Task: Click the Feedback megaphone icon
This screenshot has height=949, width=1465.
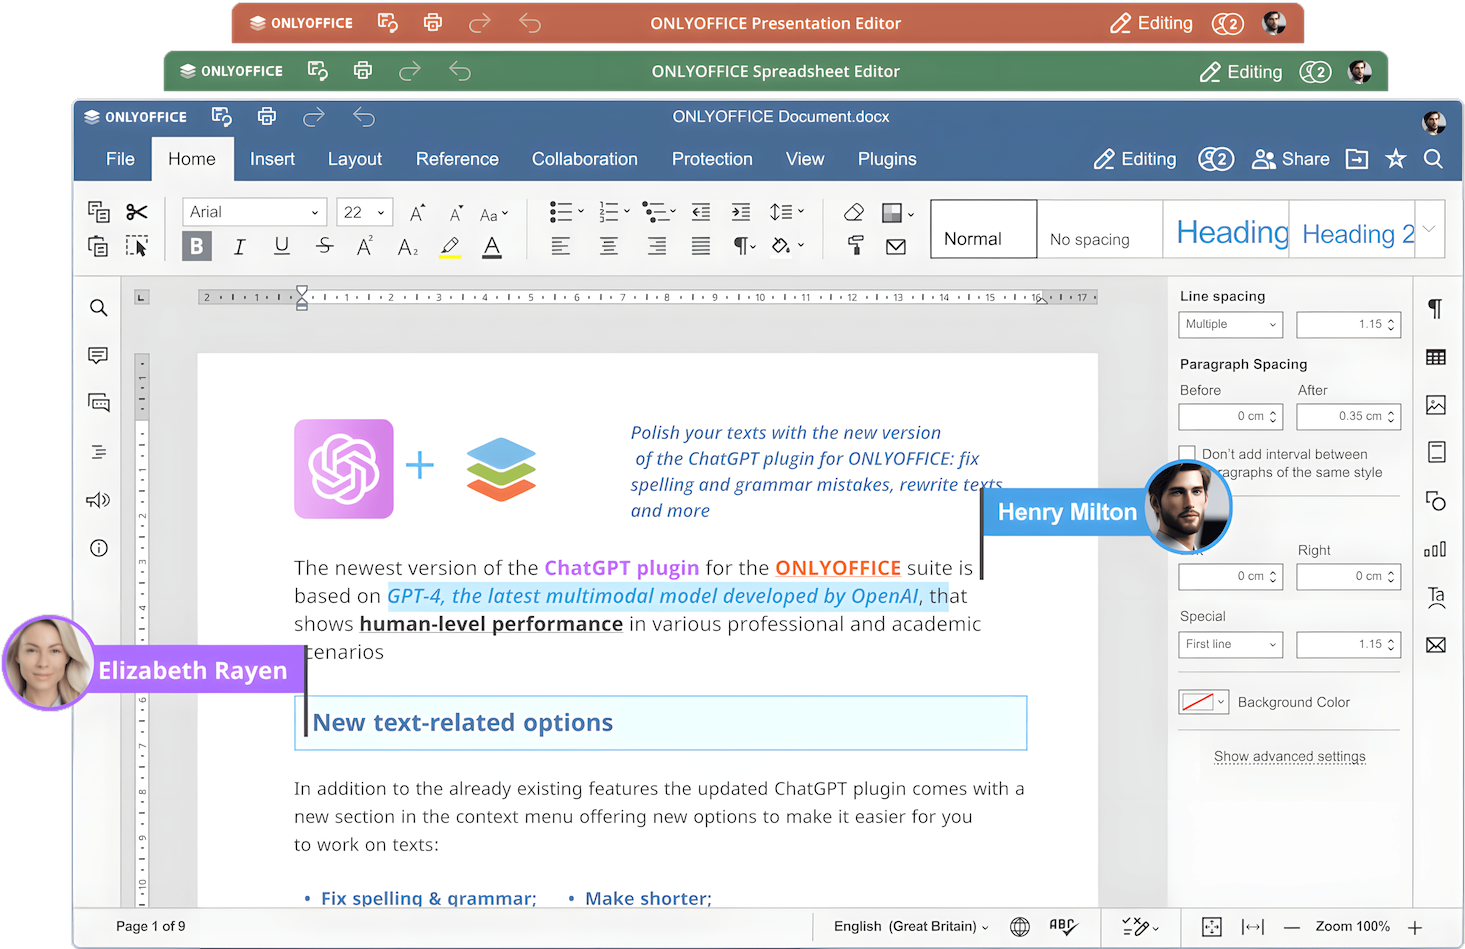Action: (98, 500)
